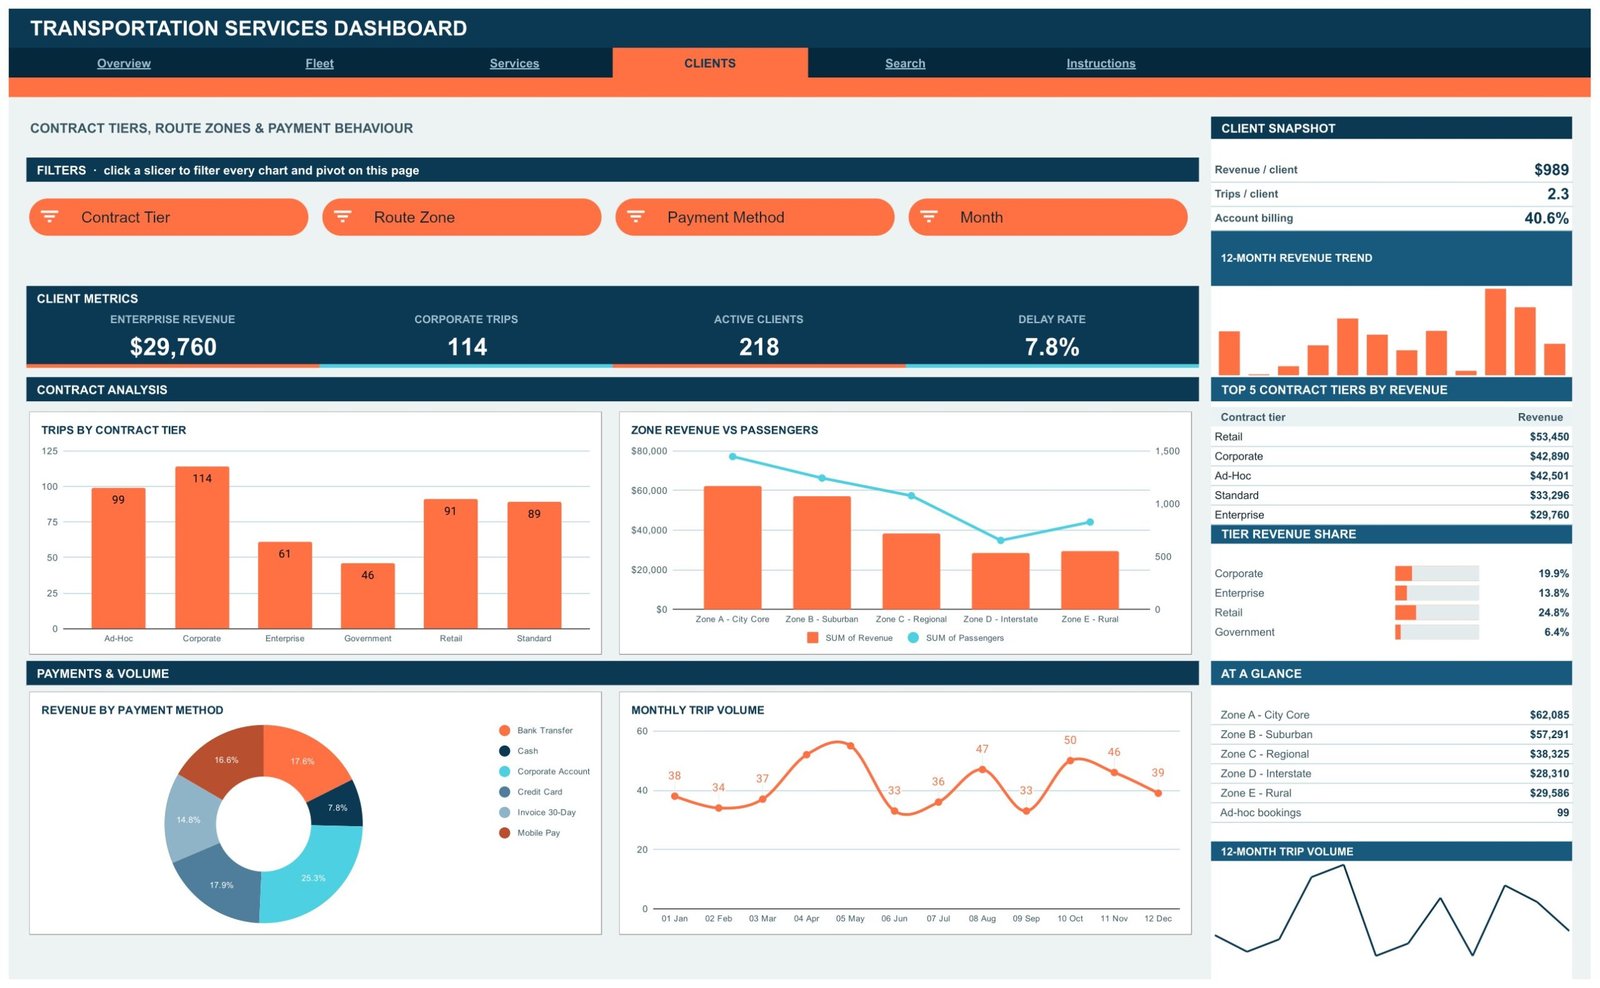Screen dimensions: 1600x988
Task: Click the filter icon on Route Zone slicer
Action: (343, 217)
